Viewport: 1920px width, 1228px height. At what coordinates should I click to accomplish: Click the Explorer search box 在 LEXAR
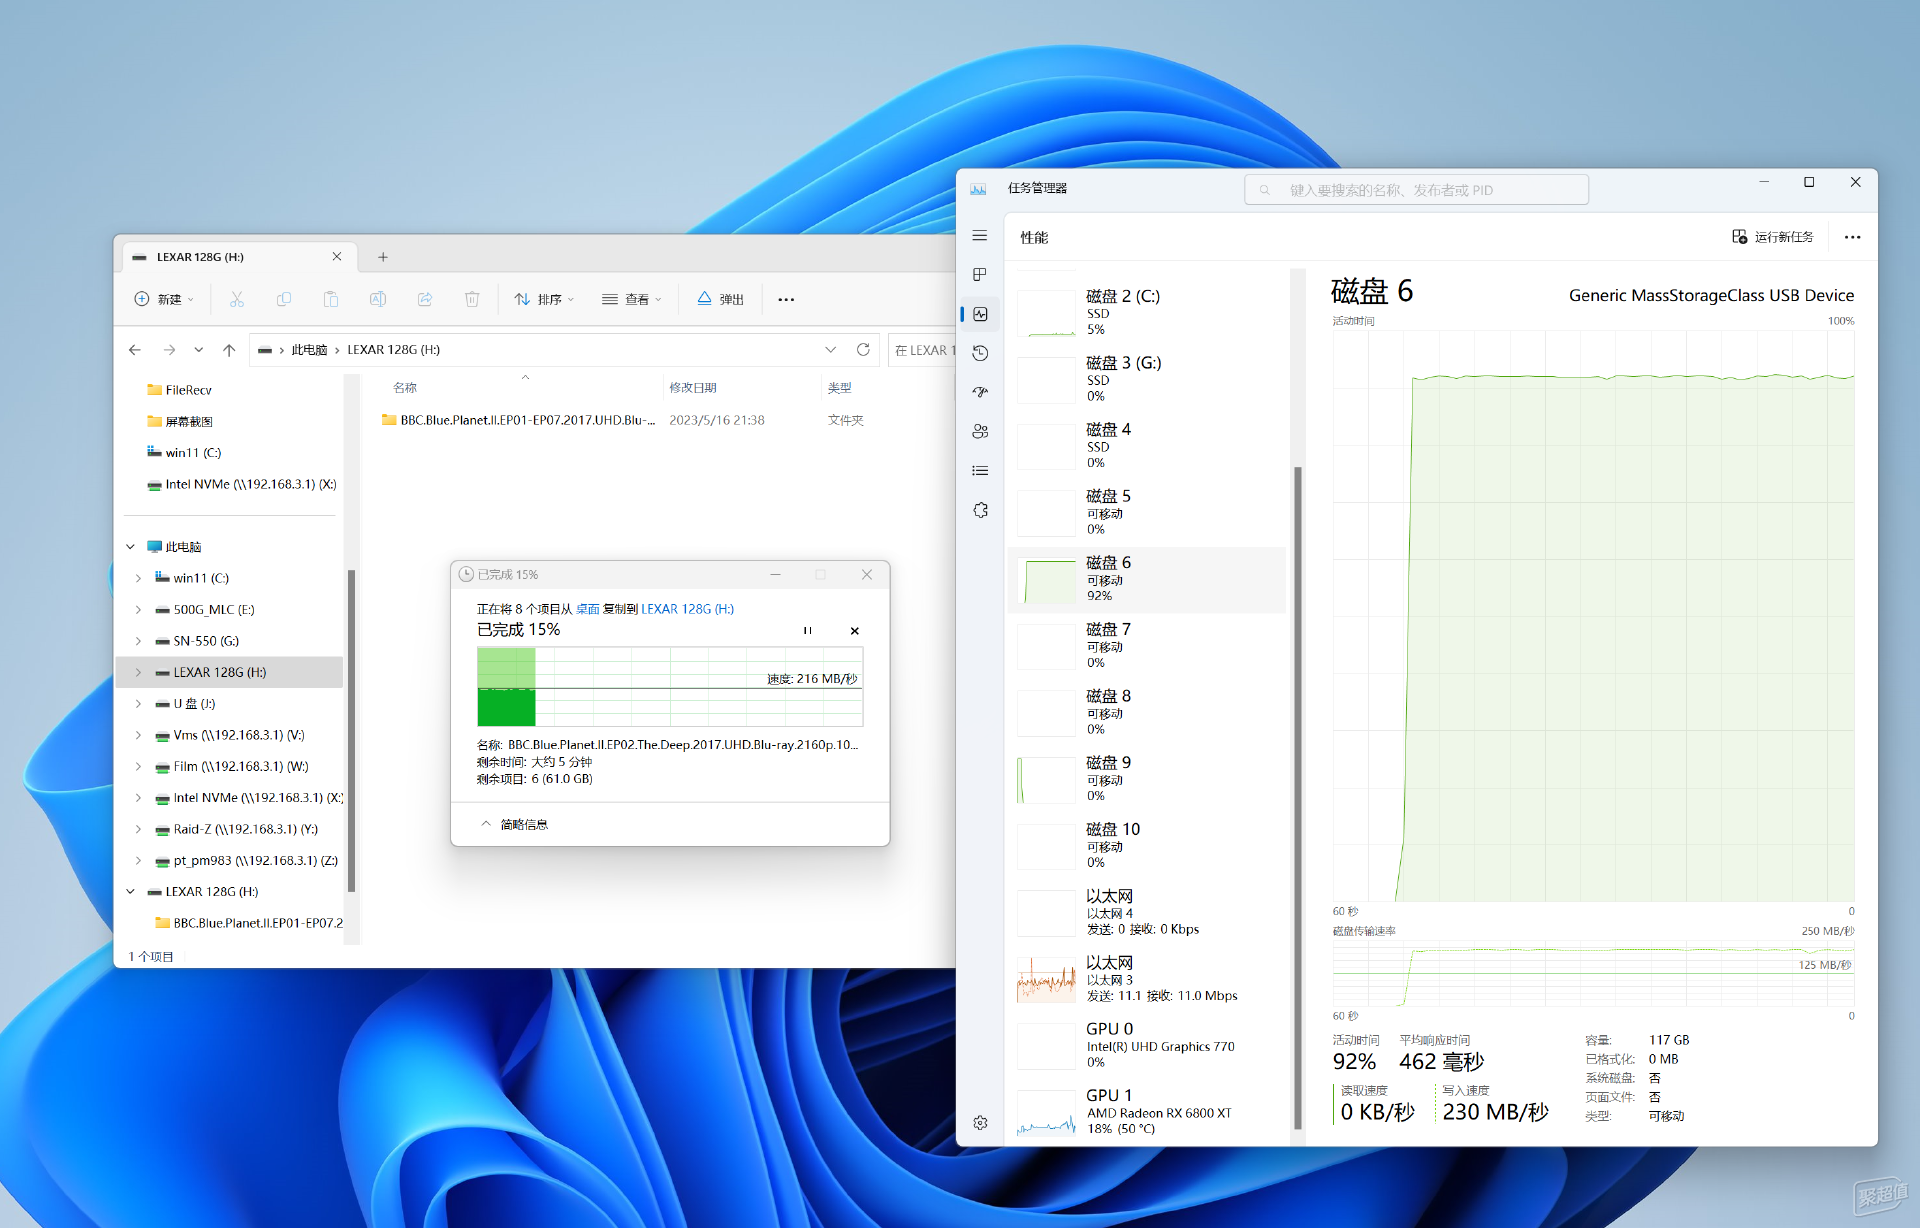[923, 350]
